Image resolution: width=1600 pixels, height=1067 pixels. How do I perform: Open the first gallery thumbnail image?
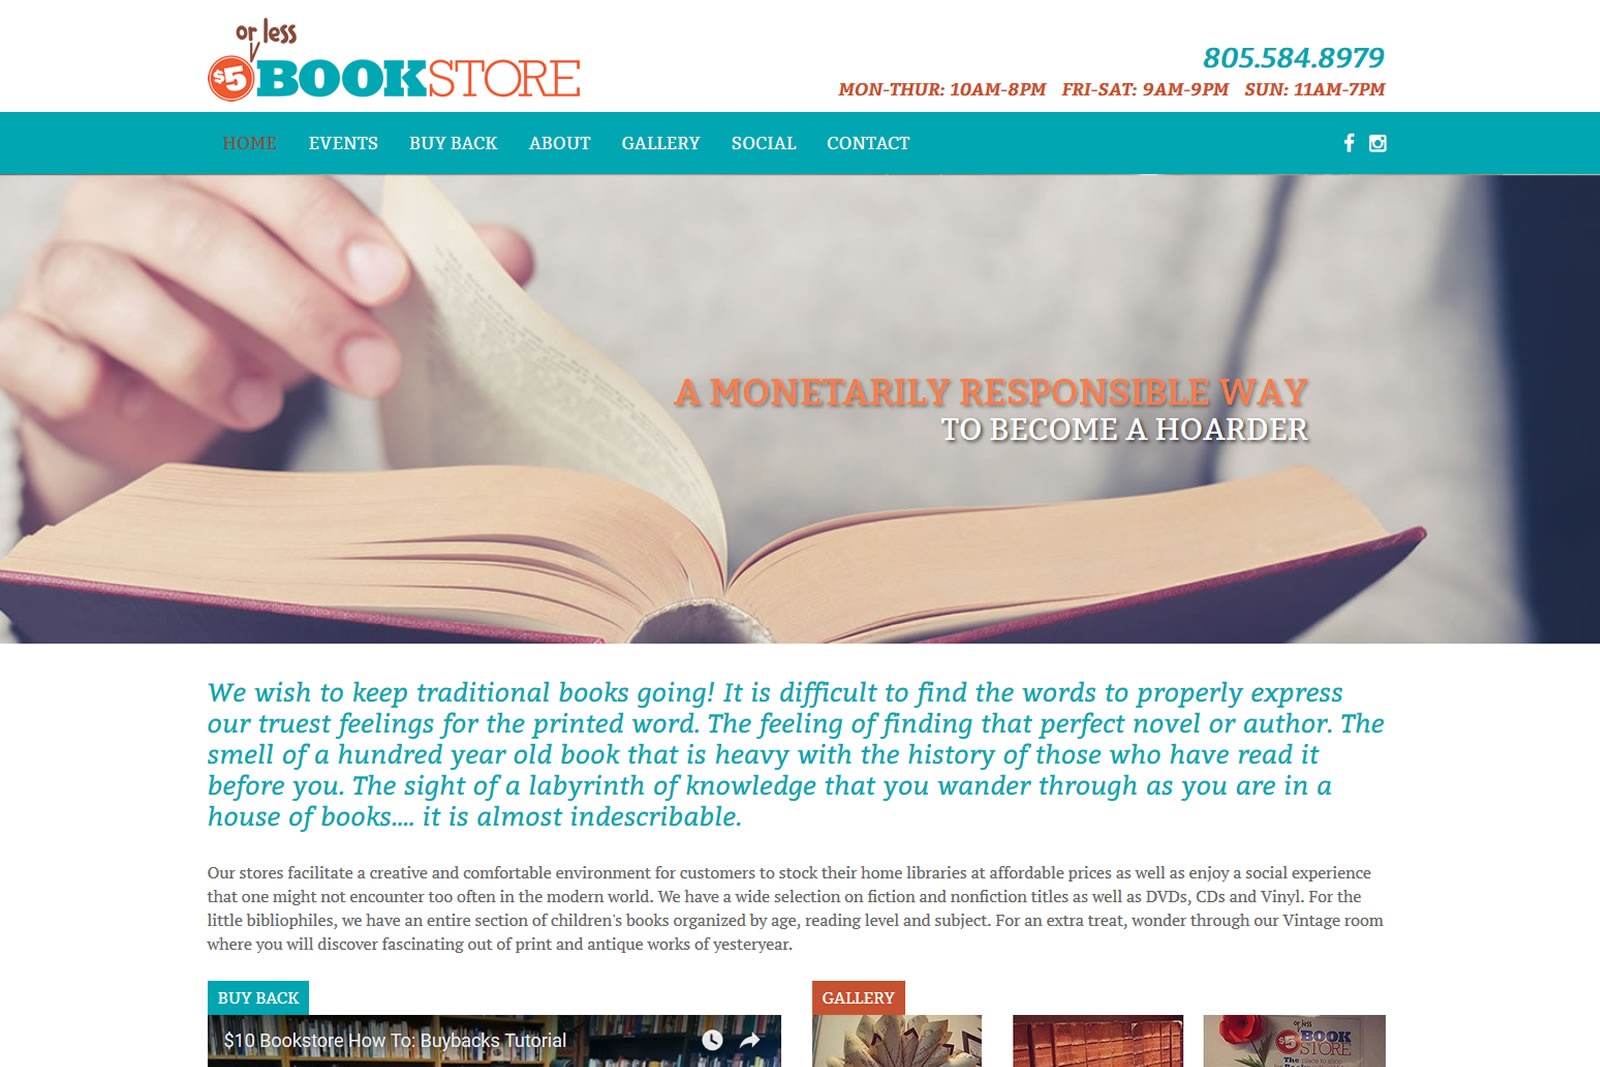point(897,1041)
